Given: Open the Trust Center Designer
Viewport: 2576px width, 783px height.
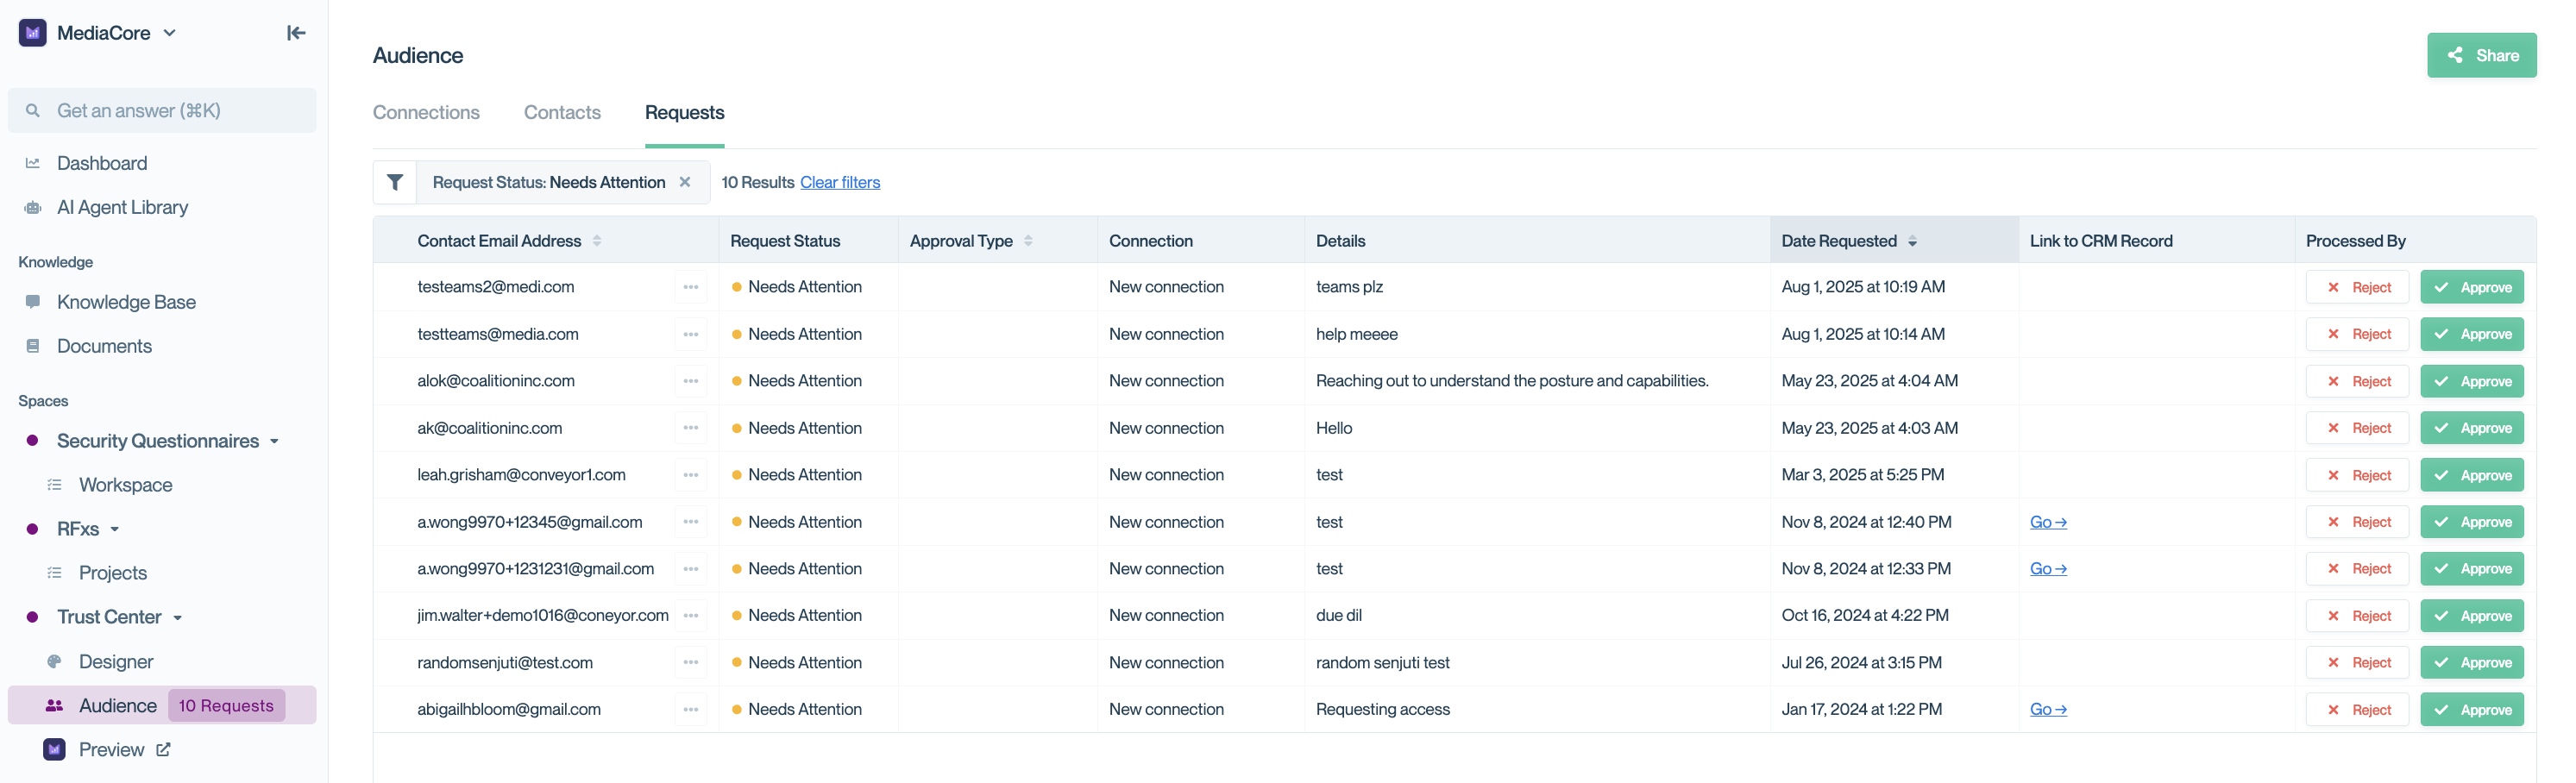Looking at the screenshot, I should [116, 662].
